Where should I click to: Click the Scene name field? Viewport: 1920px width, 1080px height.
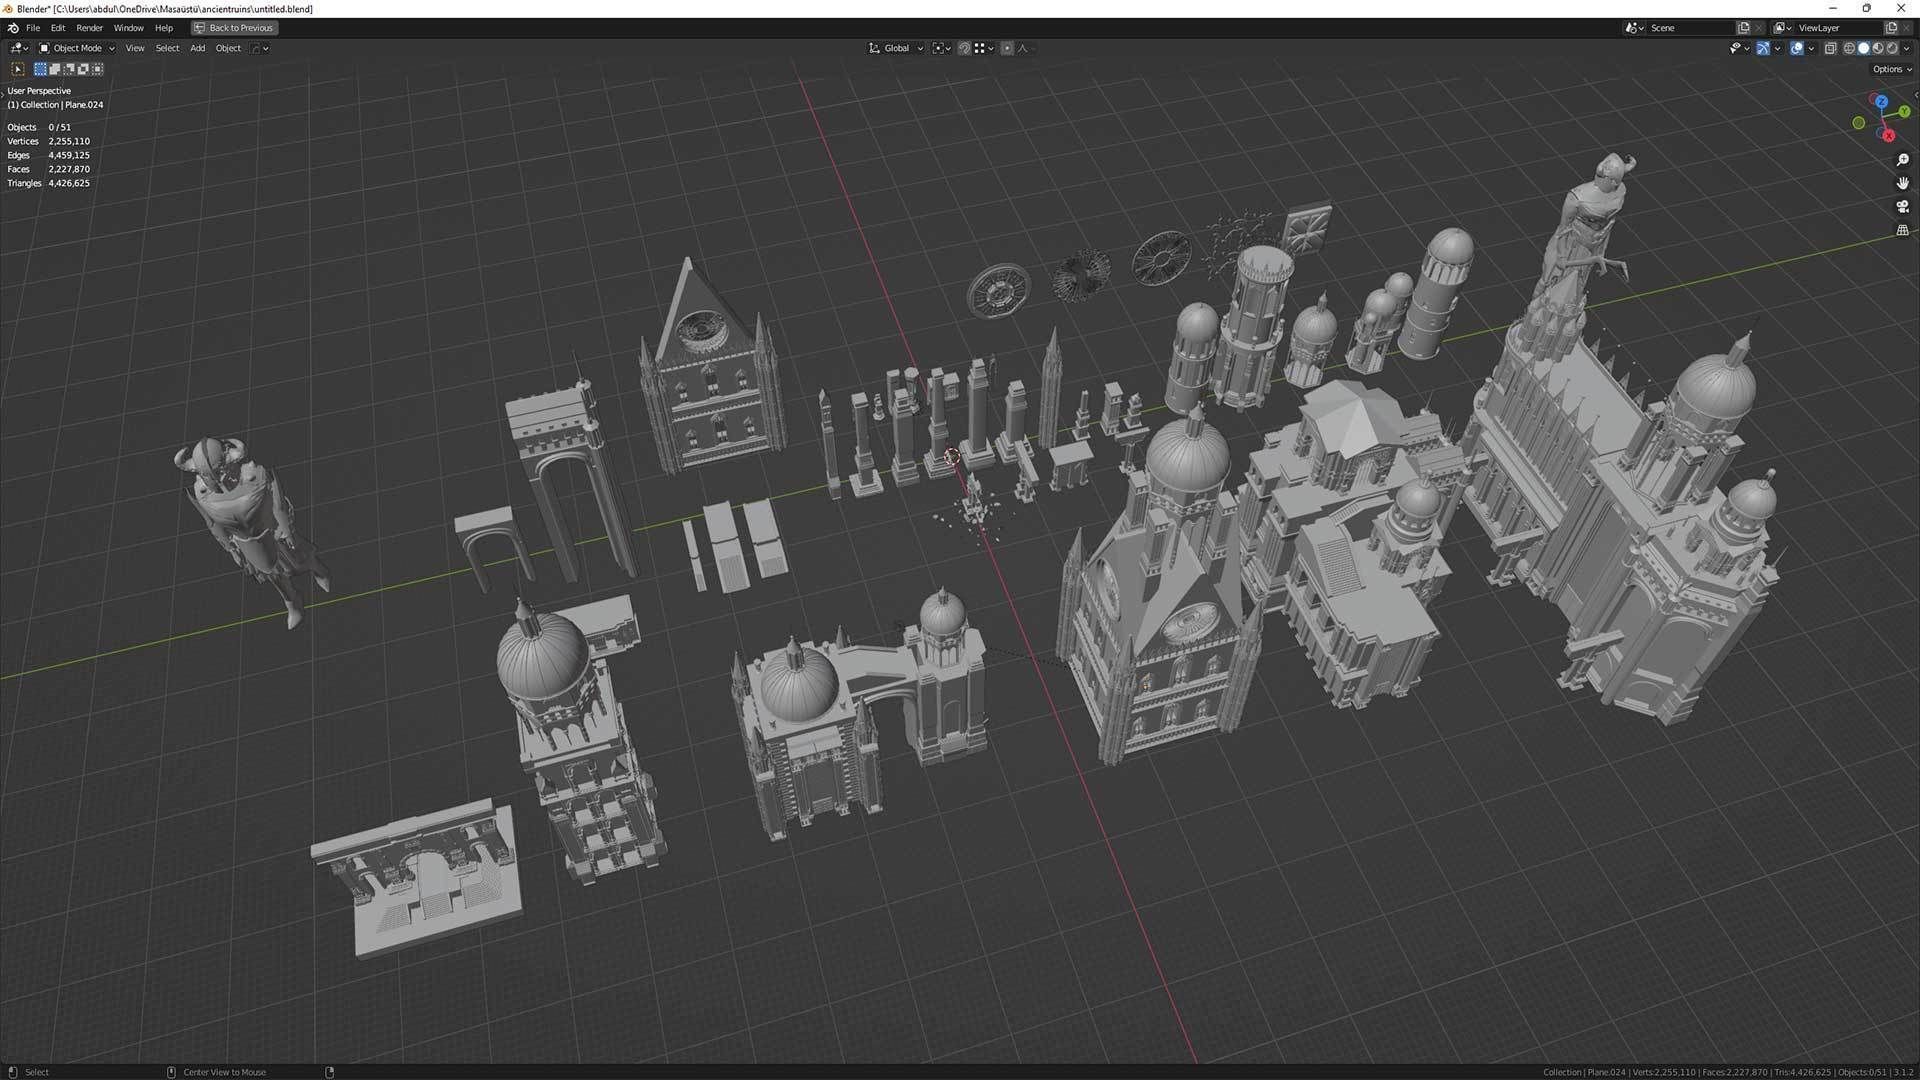pyautogui.click(x=1691, y=28)
